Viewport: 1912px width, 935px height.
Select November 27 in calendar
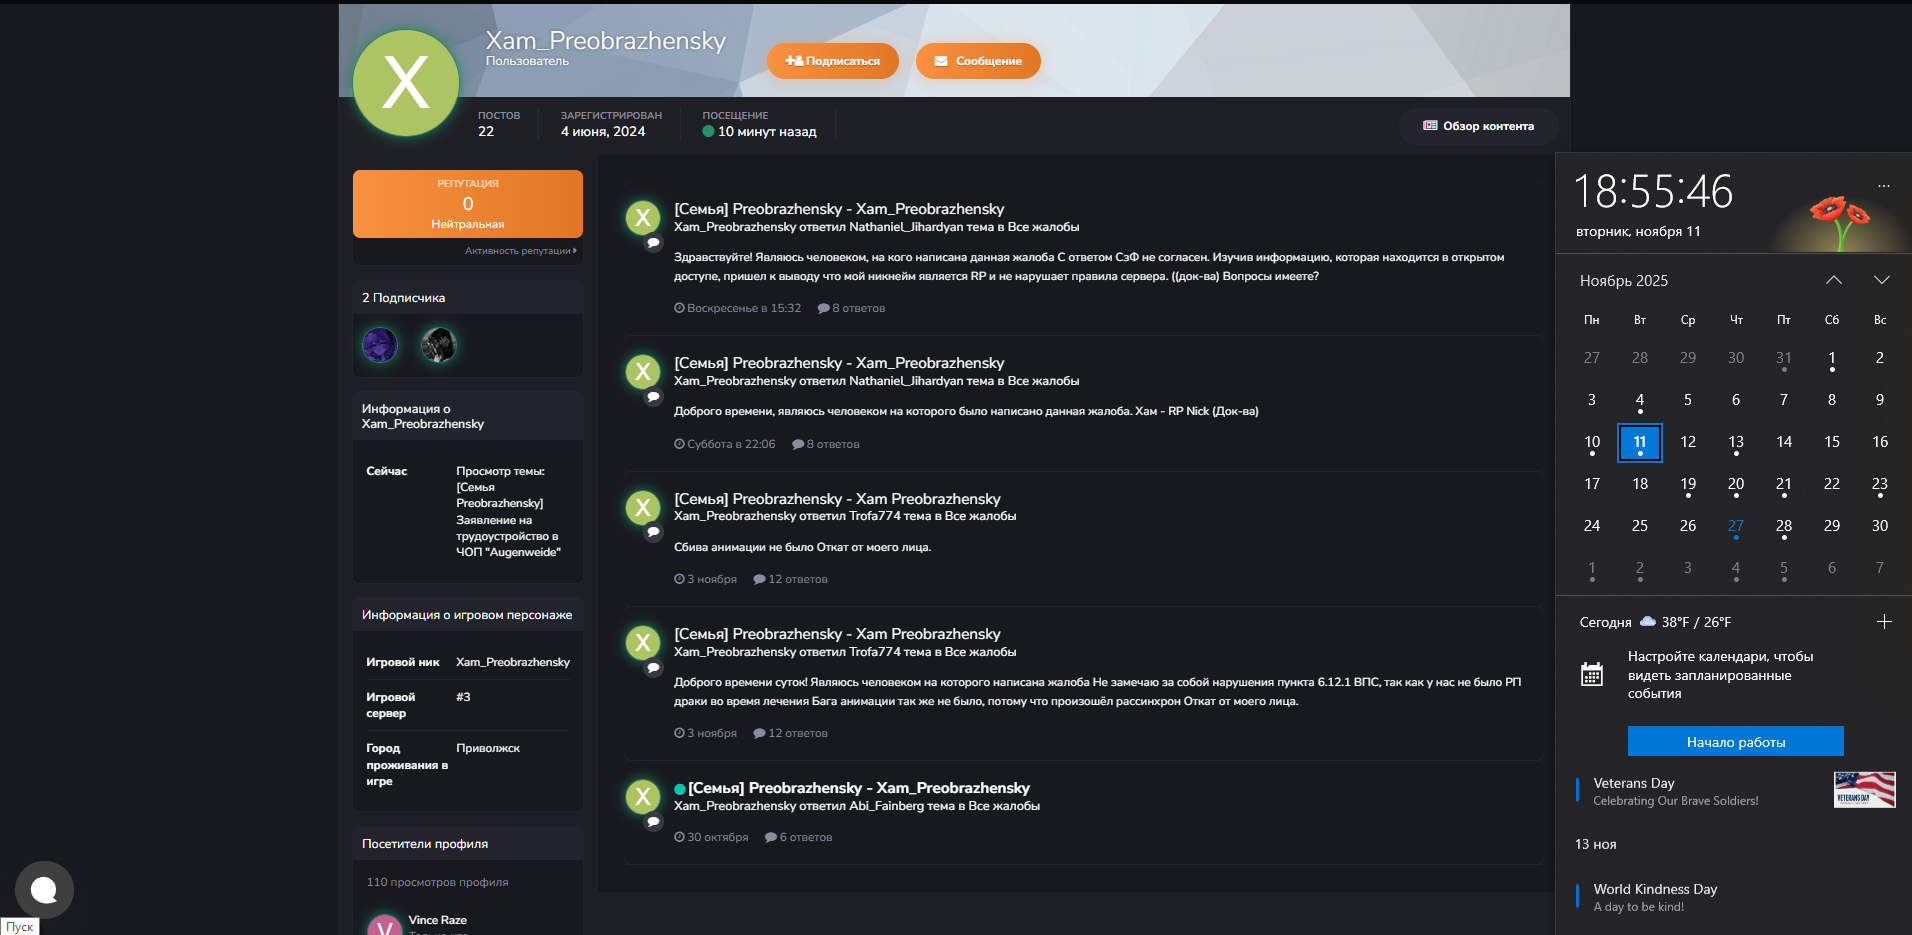[1736, 526]
